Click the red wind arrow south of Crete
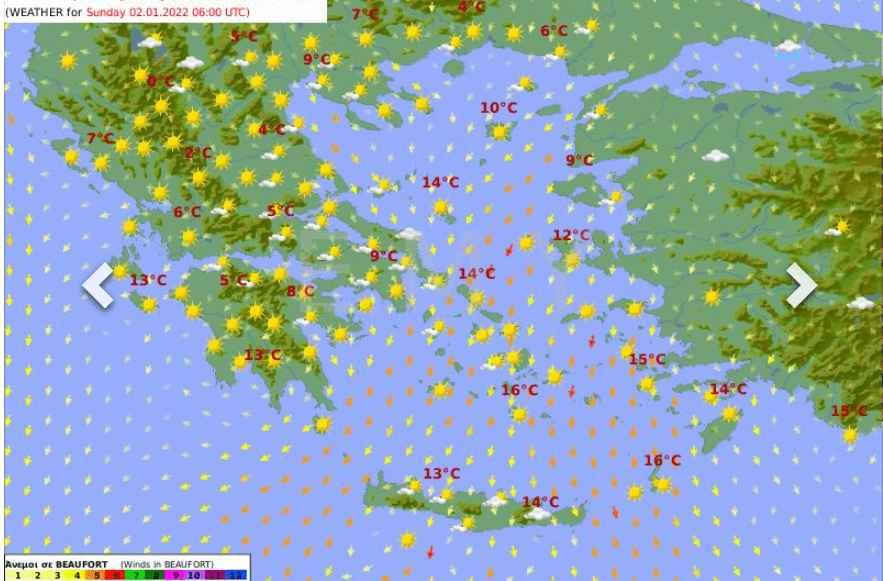 (x=431, y=552)
